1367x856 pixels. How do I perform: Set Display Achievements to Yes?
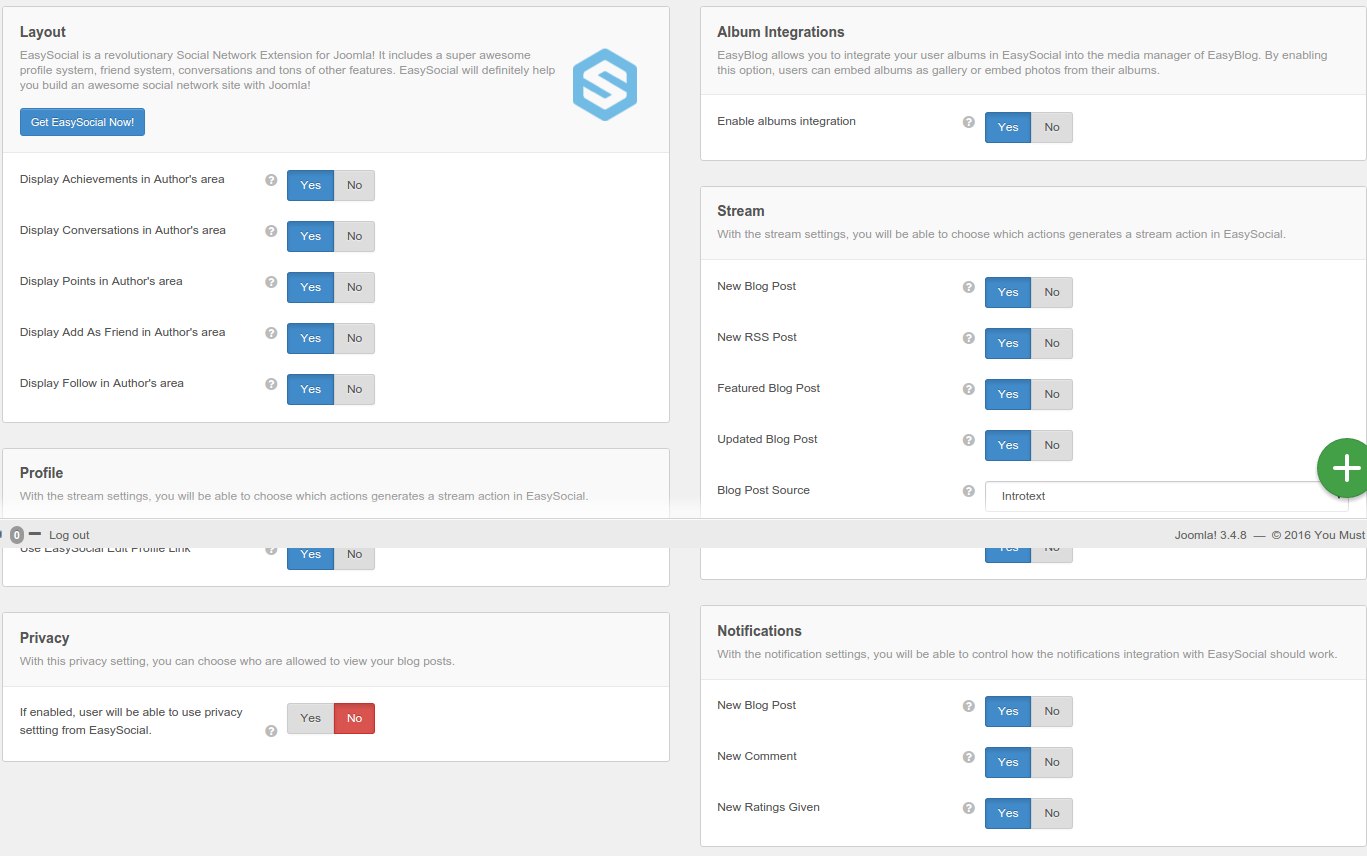tap(310, 185)
